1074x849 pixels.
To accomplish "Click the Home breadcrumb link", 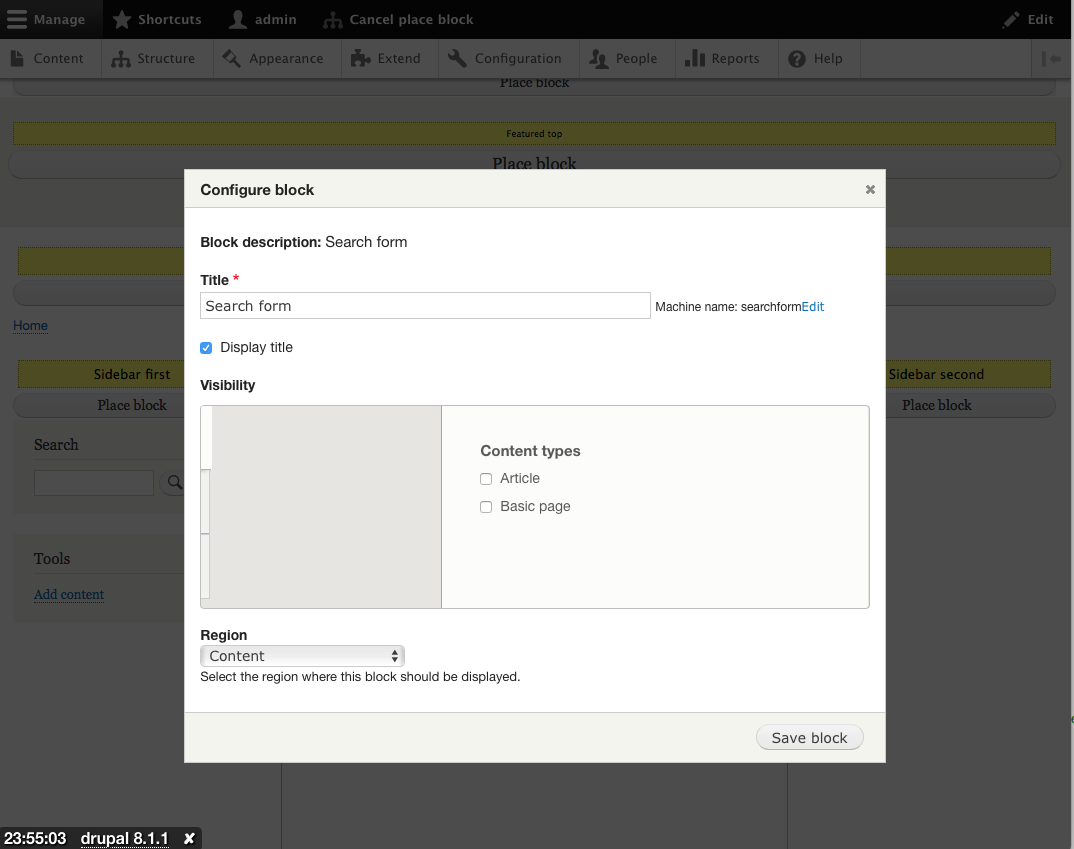I will point(30,325).
